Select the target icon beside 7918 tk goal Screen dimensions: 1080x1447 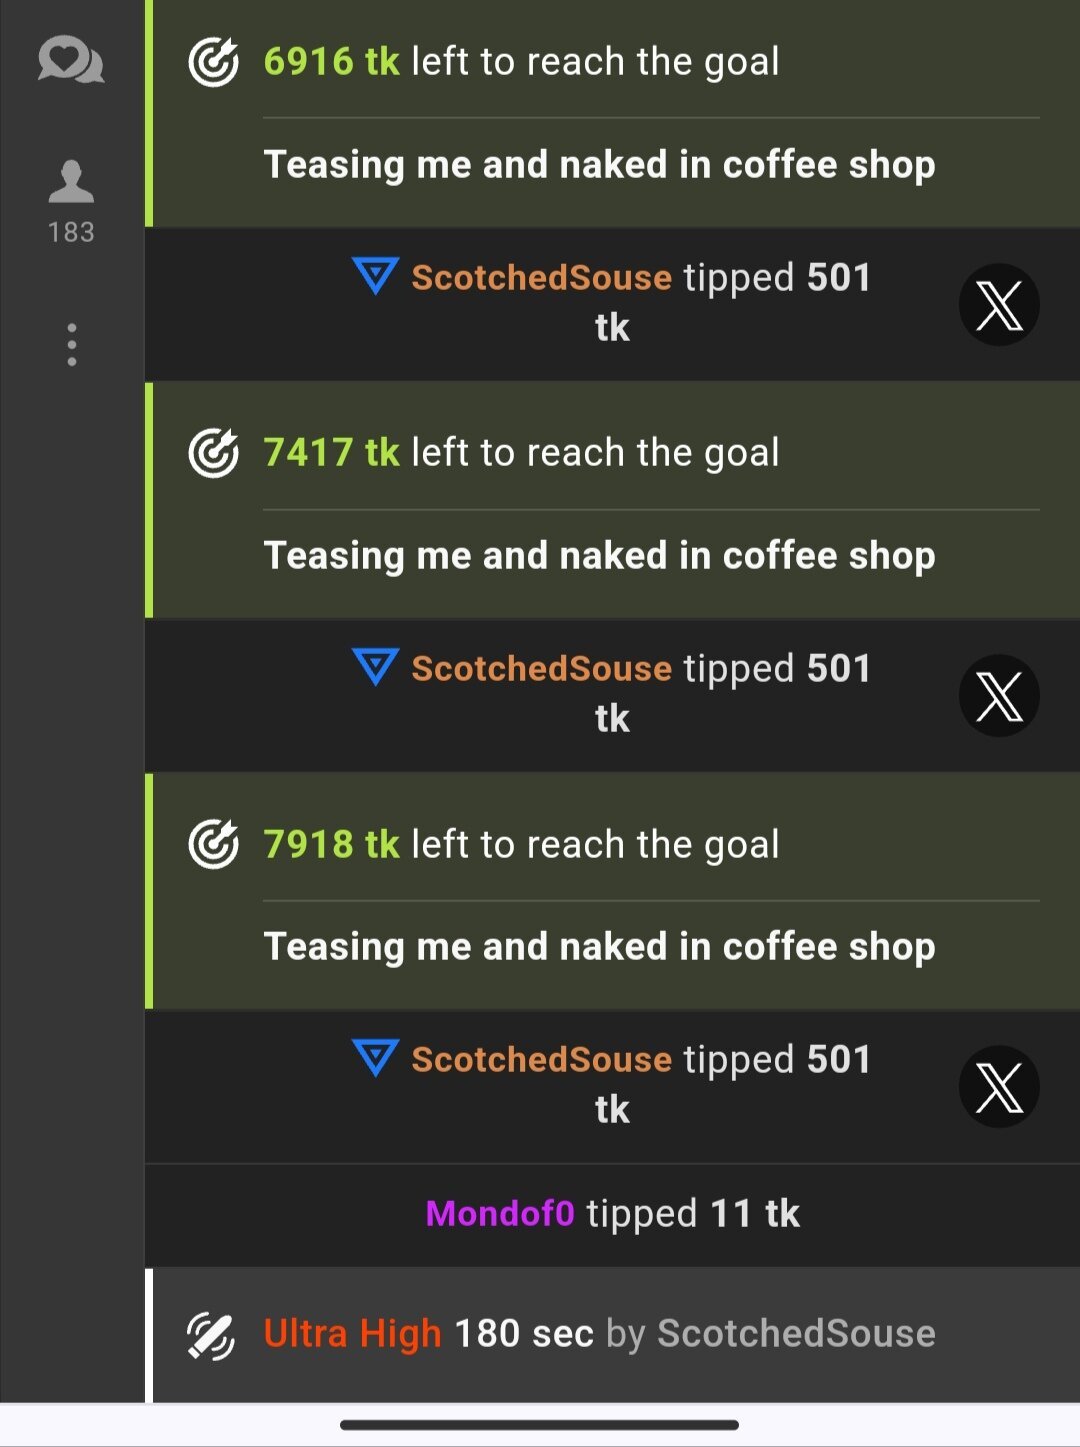213,844
